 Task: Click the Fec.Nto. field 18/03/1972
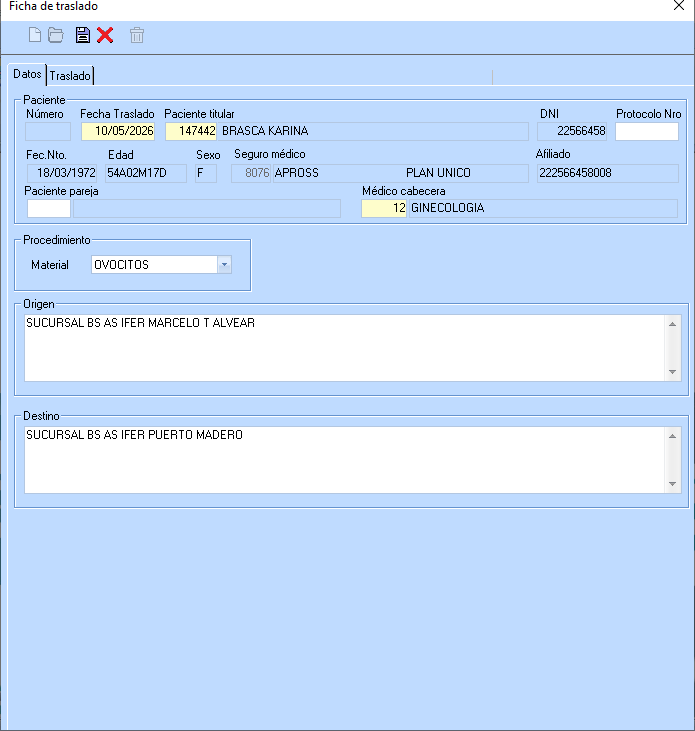point(62,173)
